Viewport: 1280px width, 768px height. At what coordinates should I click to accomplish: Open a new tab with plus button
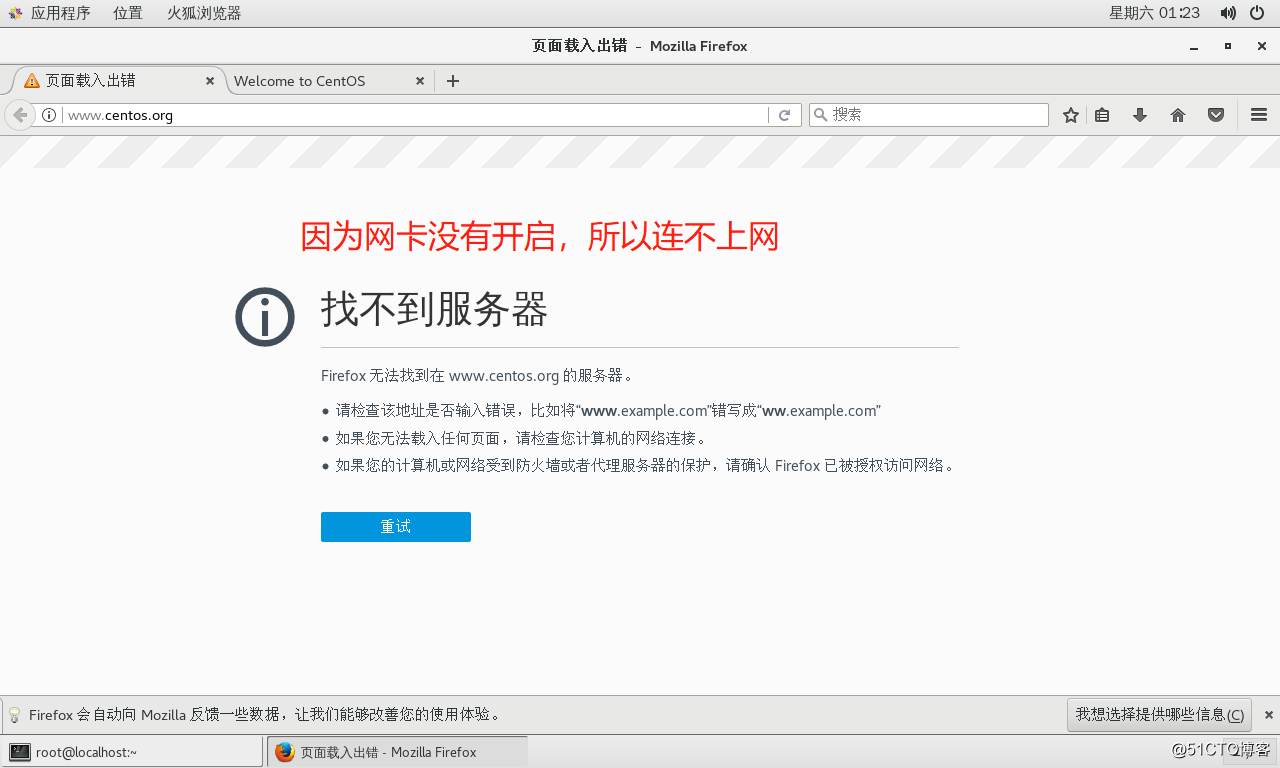(453, 81)
